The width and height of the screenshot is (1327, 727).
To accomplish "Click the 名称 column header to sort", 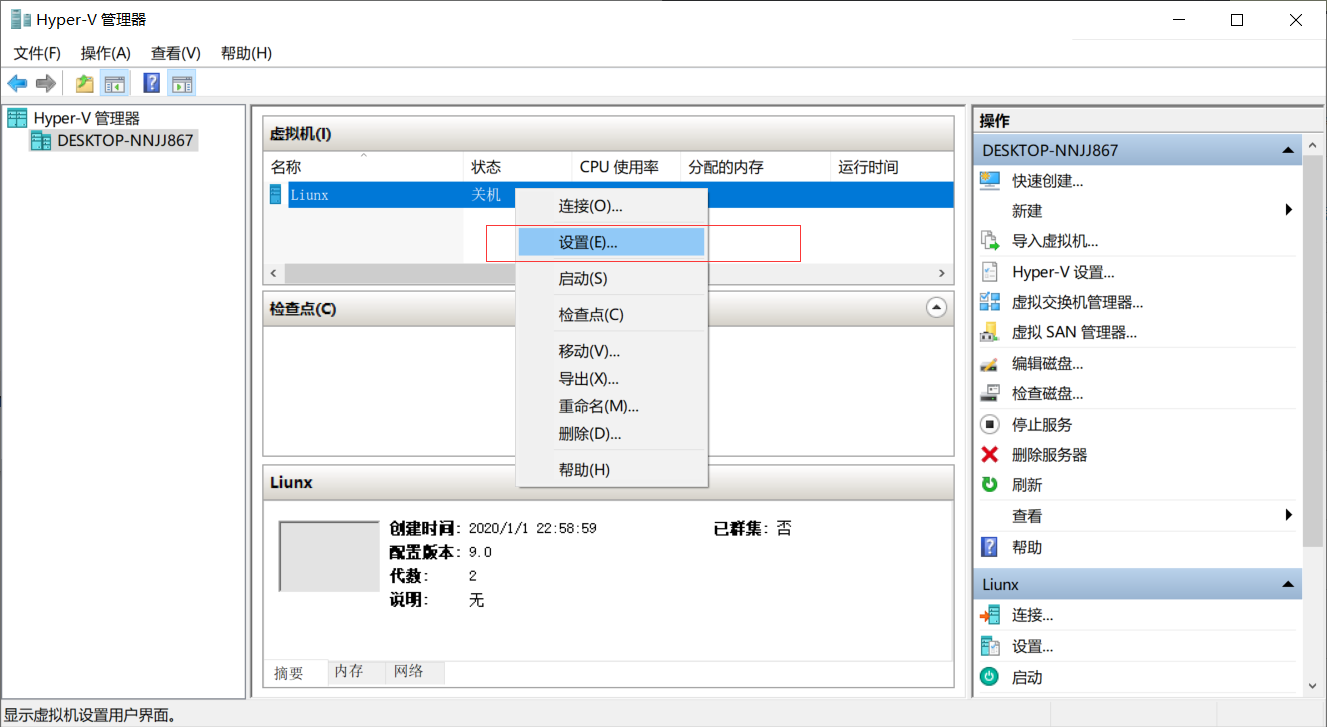I will pos(286,168).
